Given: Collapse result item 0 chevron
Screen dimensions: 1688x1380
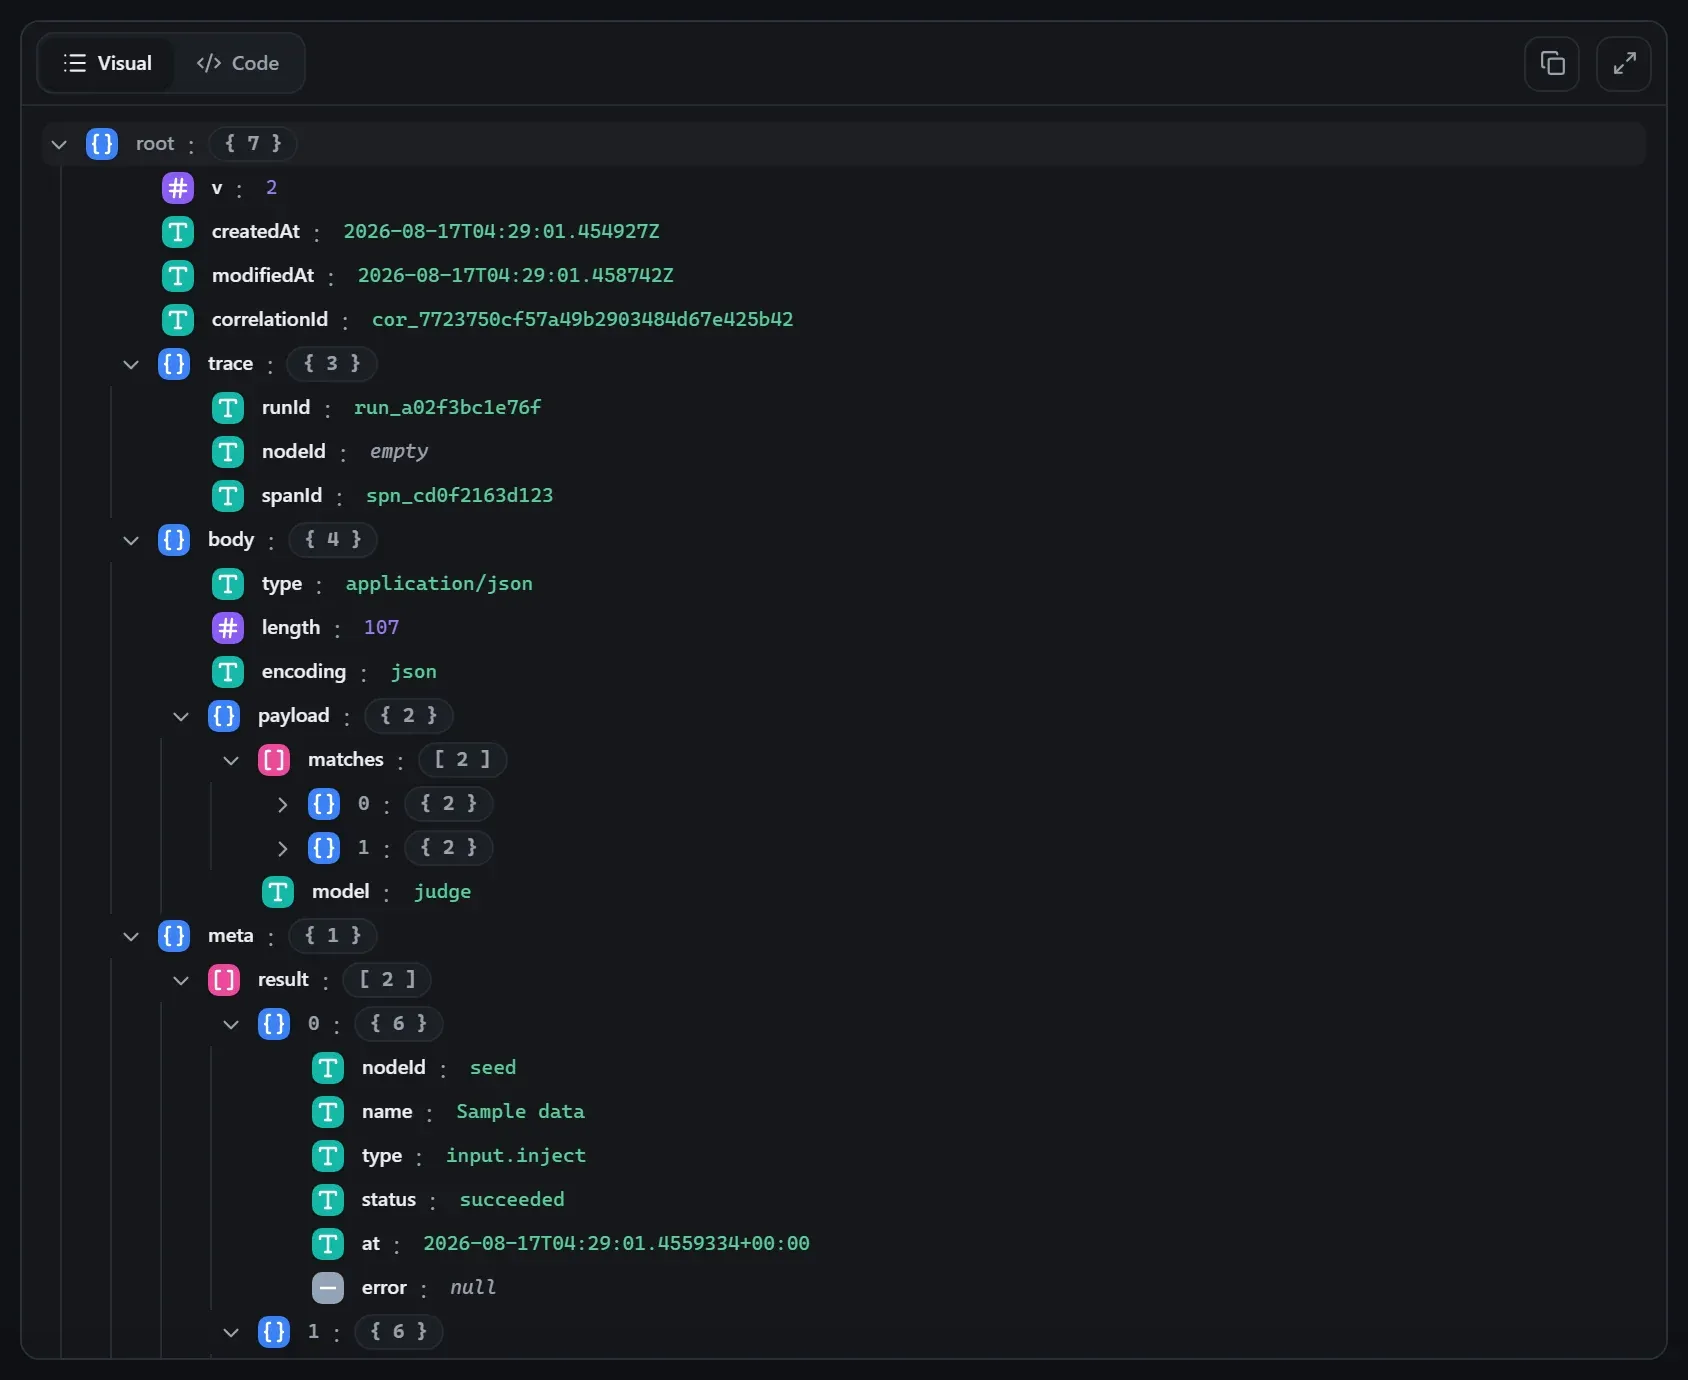Looking at the screenshot, I should click(231, 1024).
